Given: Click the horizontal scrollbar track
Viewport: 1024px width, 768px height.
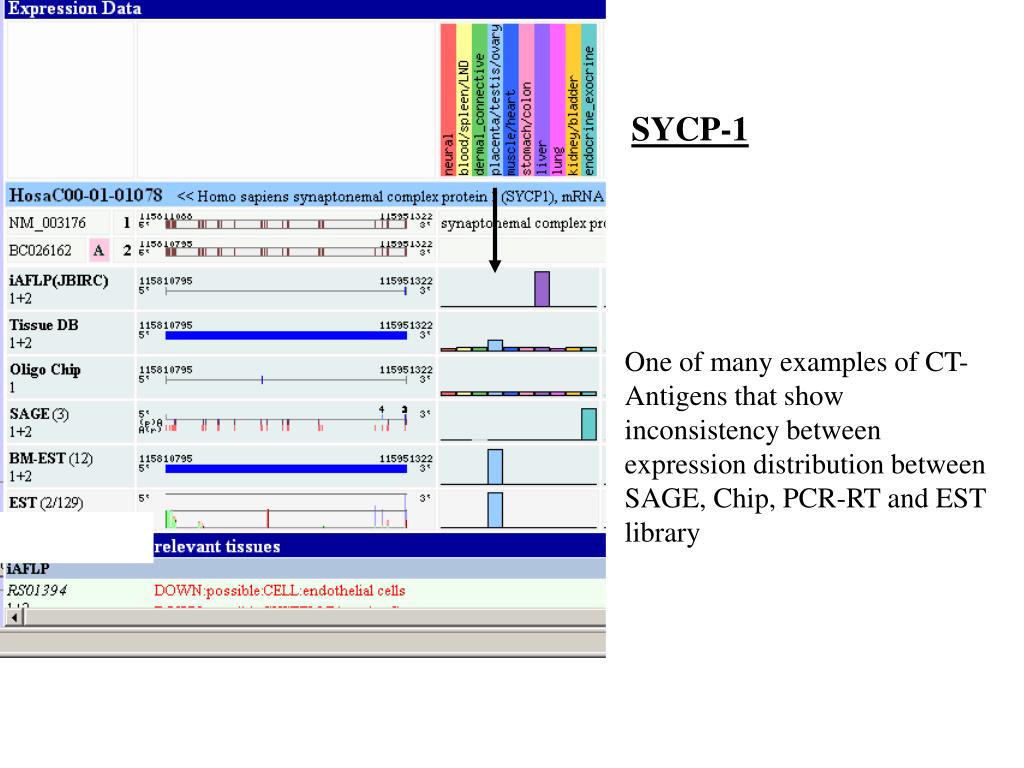Looking at the screenshot, I should 315,617.
